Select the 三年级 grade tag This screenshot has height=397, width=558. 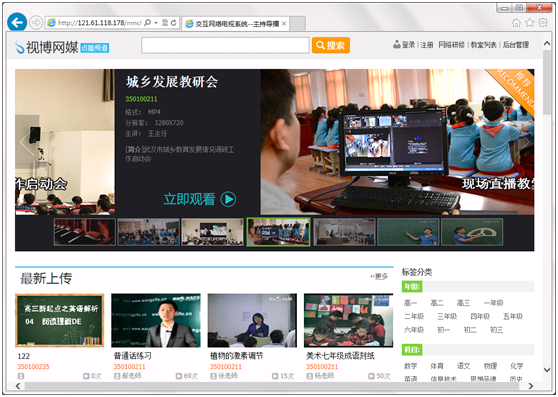(447, 316)
